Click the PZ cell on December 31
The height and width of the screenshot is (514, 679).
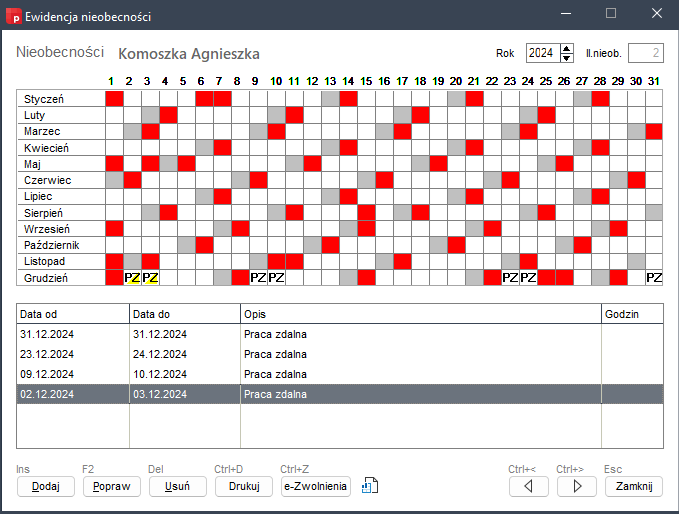point(654,277)
